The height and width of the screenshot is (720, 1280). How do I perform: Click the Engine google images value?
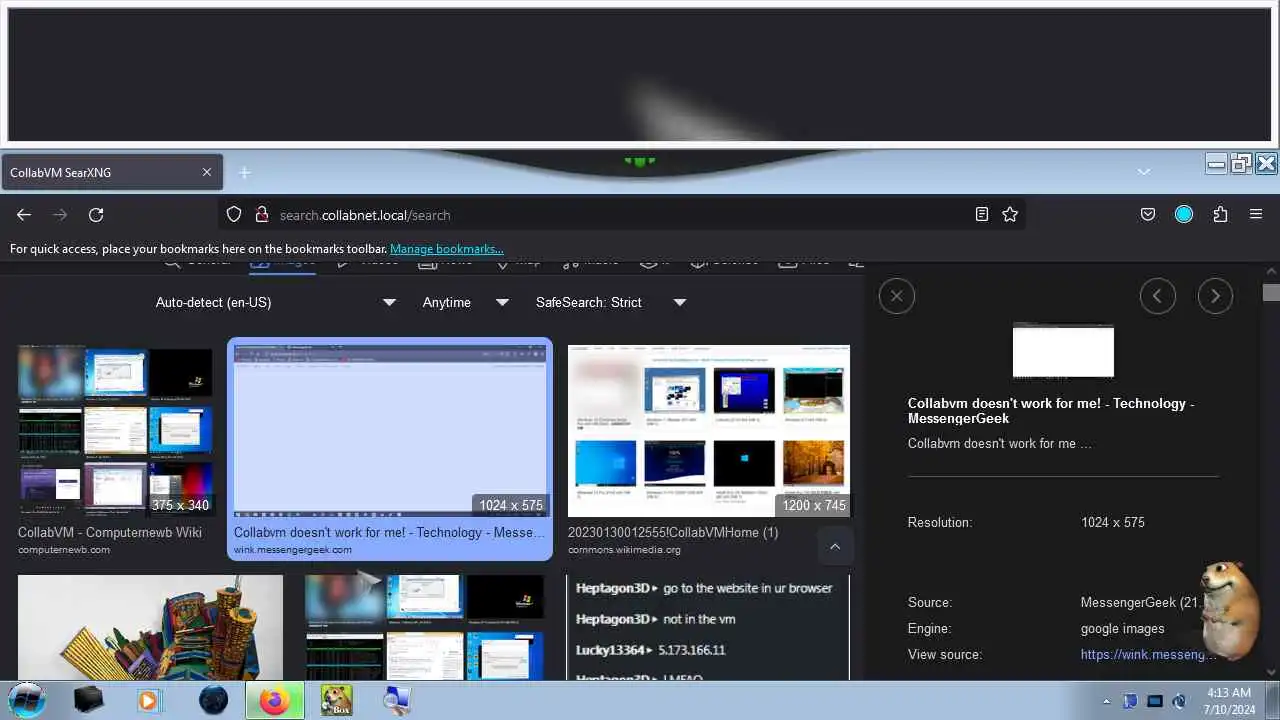point(1123,628)
